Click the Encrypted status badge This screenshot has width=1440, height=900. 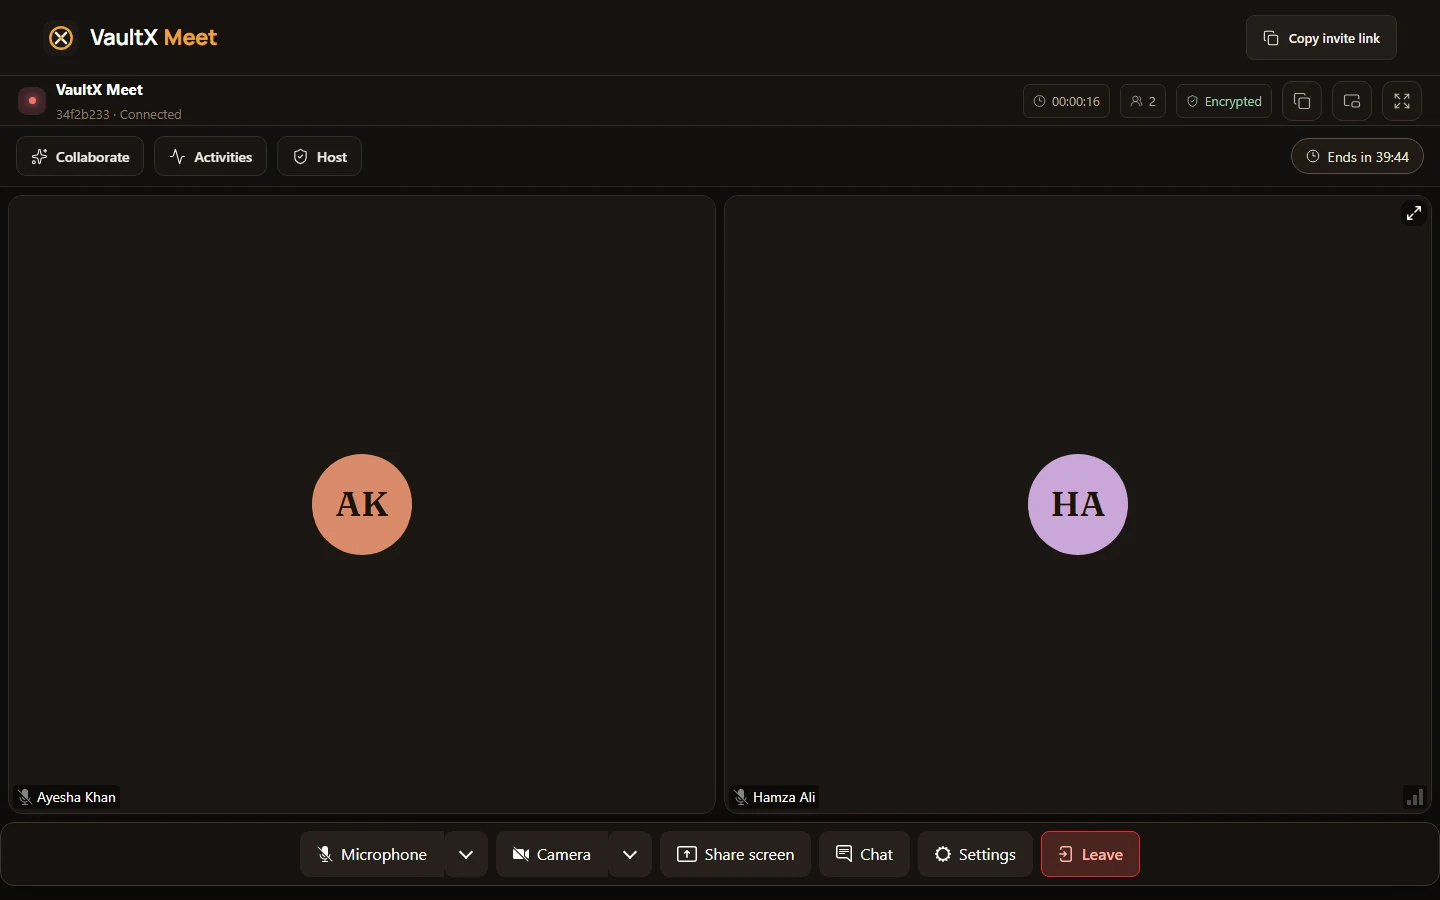coord(1224,101)
